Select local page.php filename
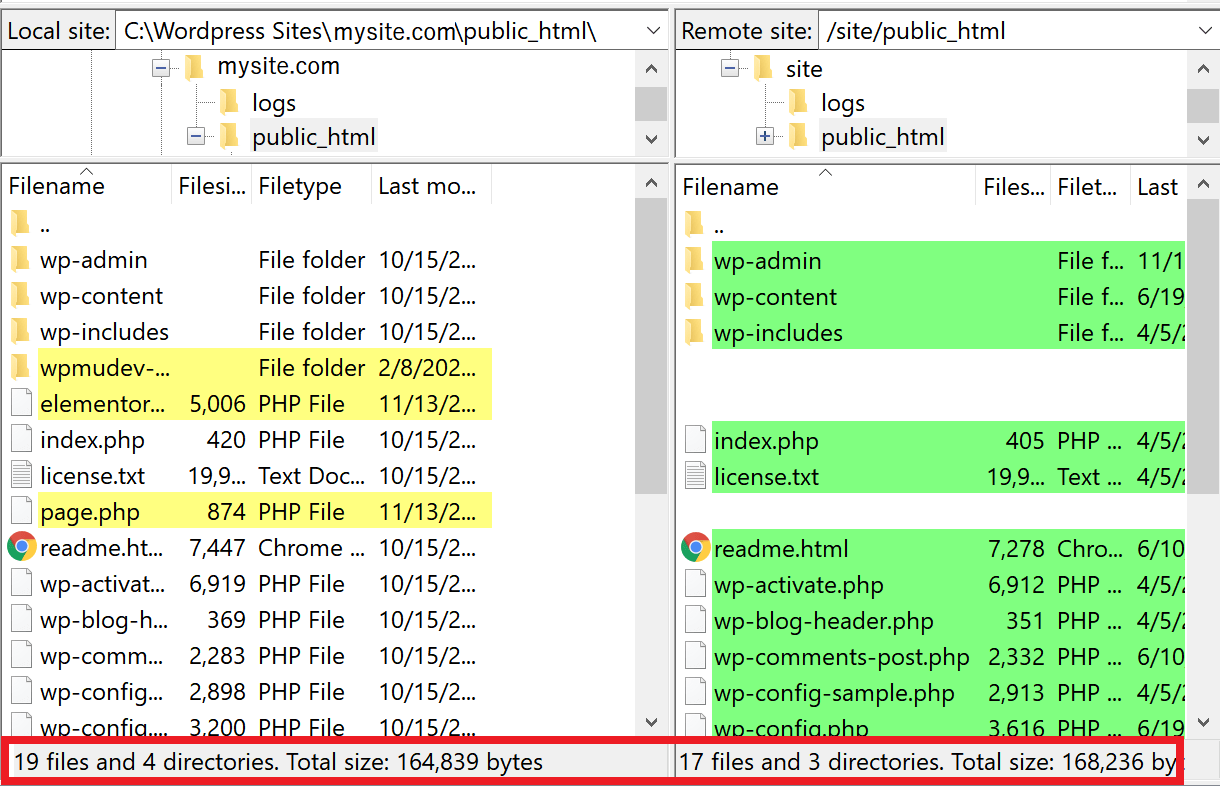 pyautogui.click(x=90, y=512)
